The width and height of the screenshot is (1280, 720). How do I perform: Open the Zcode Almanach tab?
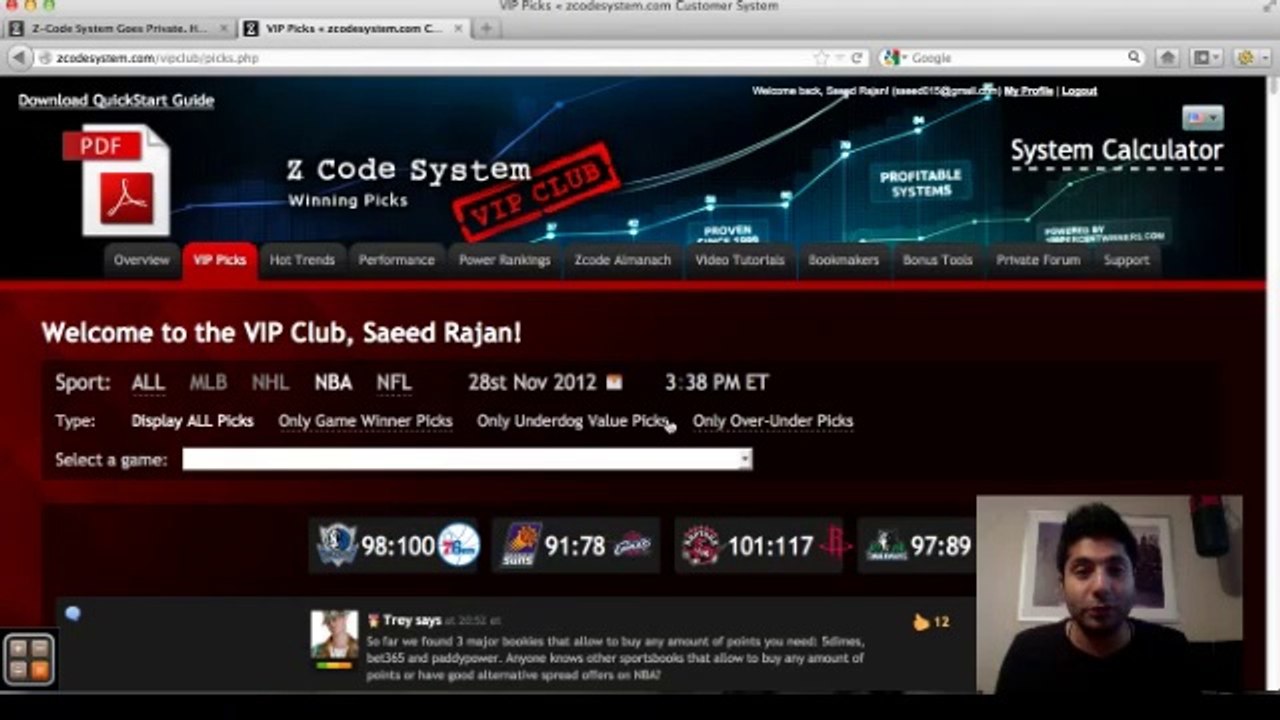click(x=623, y=260)
